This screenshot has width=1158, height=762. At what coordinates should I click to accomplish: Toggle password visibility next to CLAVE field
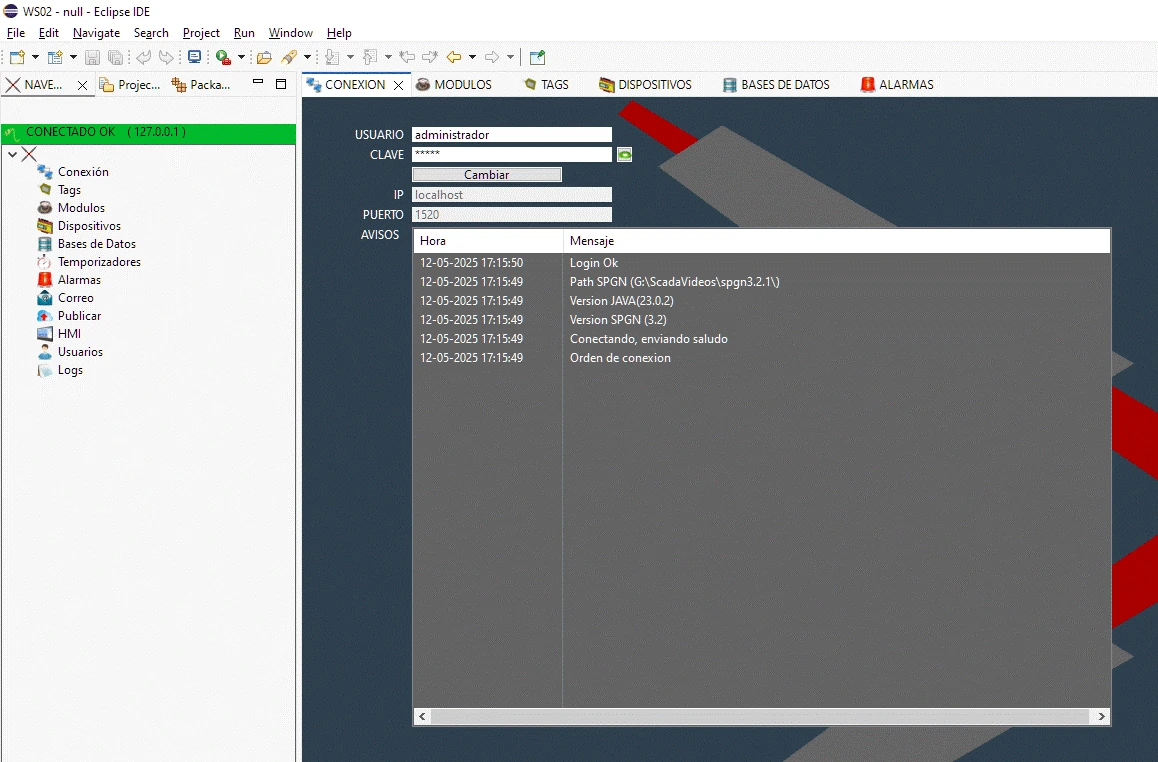(x=625, y=154)
